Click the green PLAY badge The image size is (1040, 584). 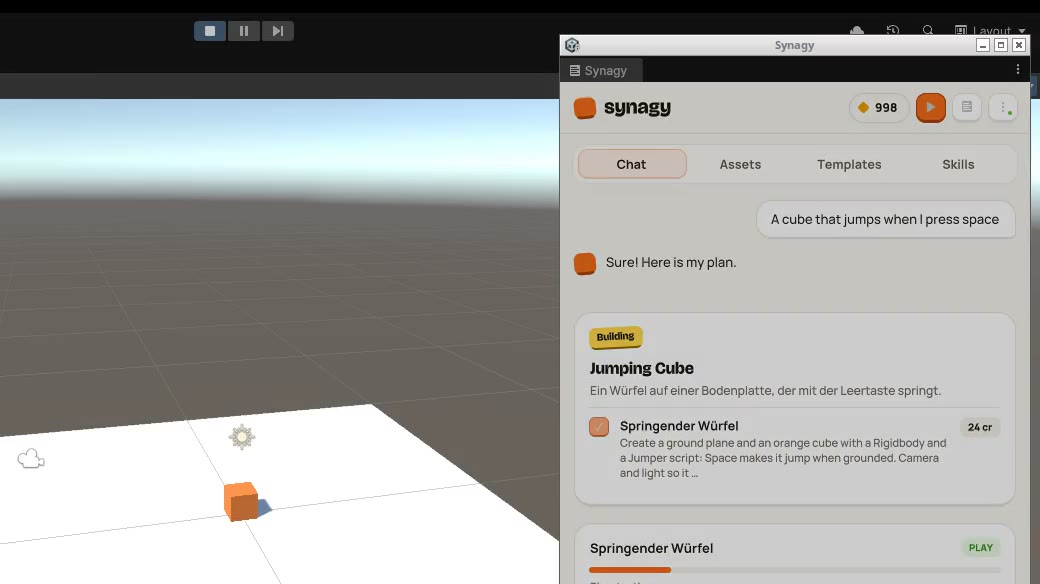(x=980, y=548)
